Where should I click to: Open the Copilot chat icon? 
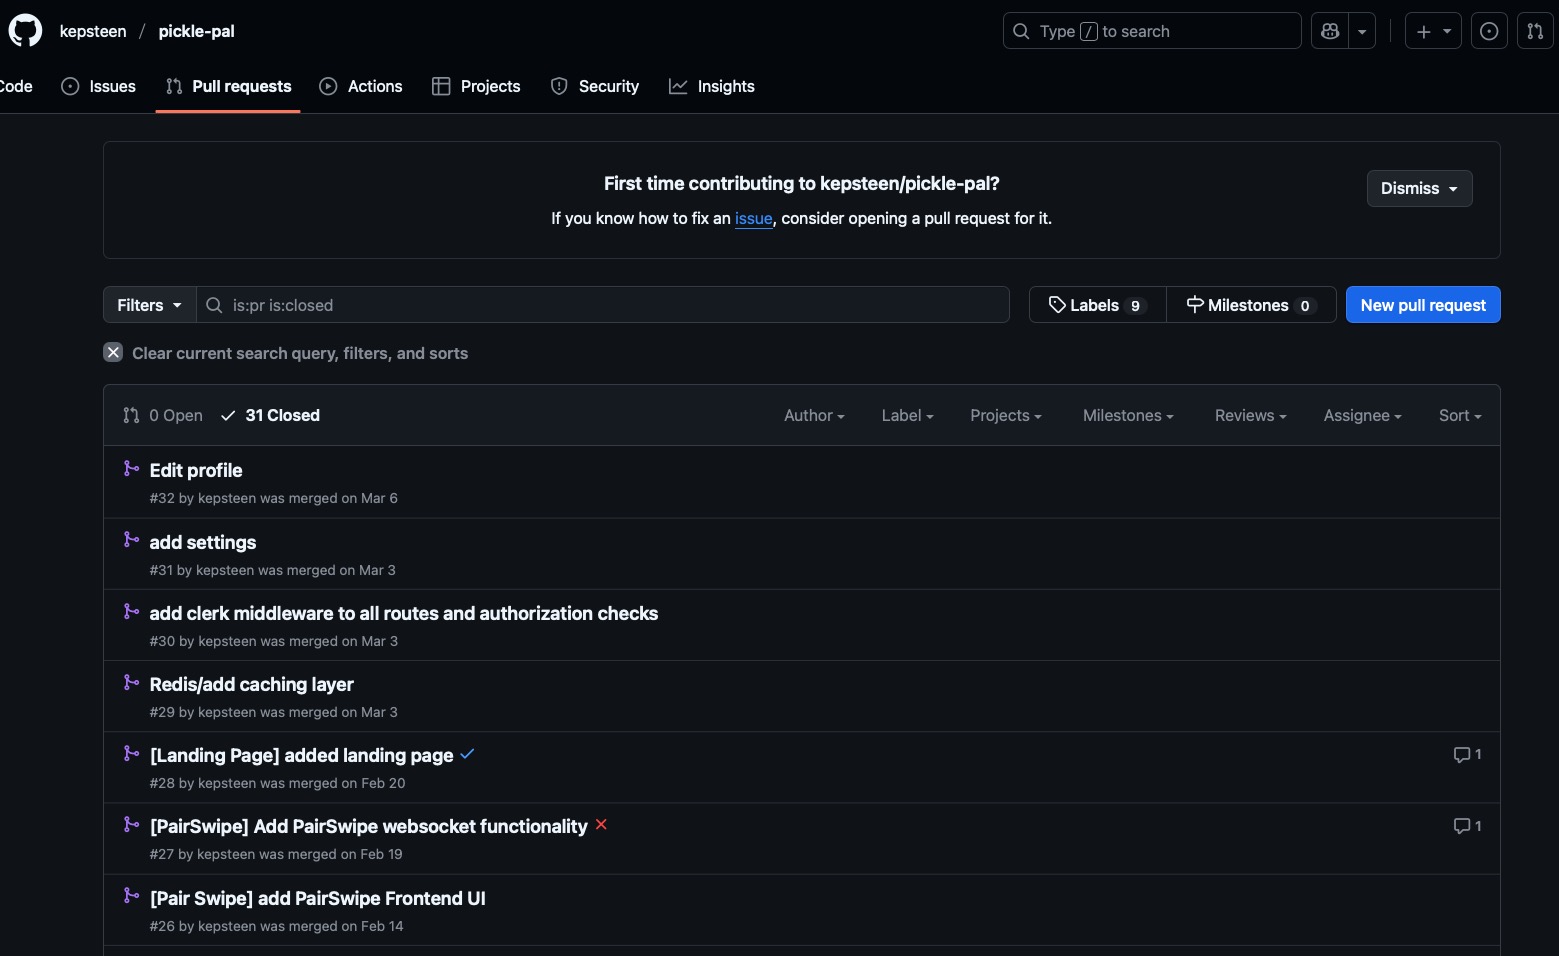pos(1329,30)
